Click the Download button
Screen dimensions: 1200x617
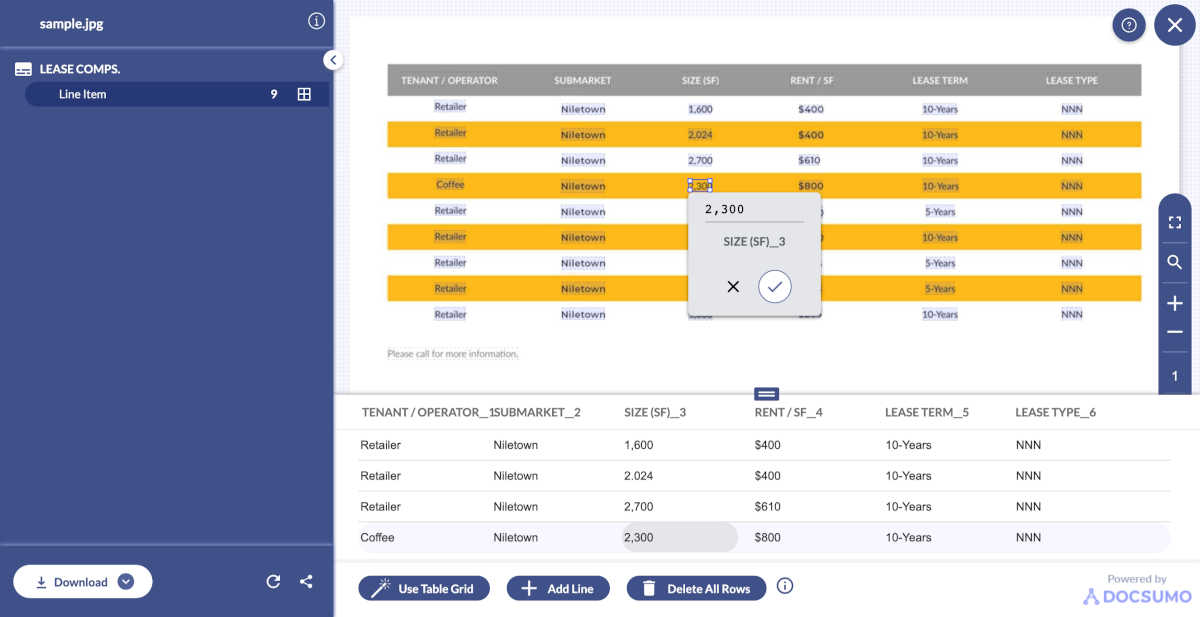coord(82,582)
